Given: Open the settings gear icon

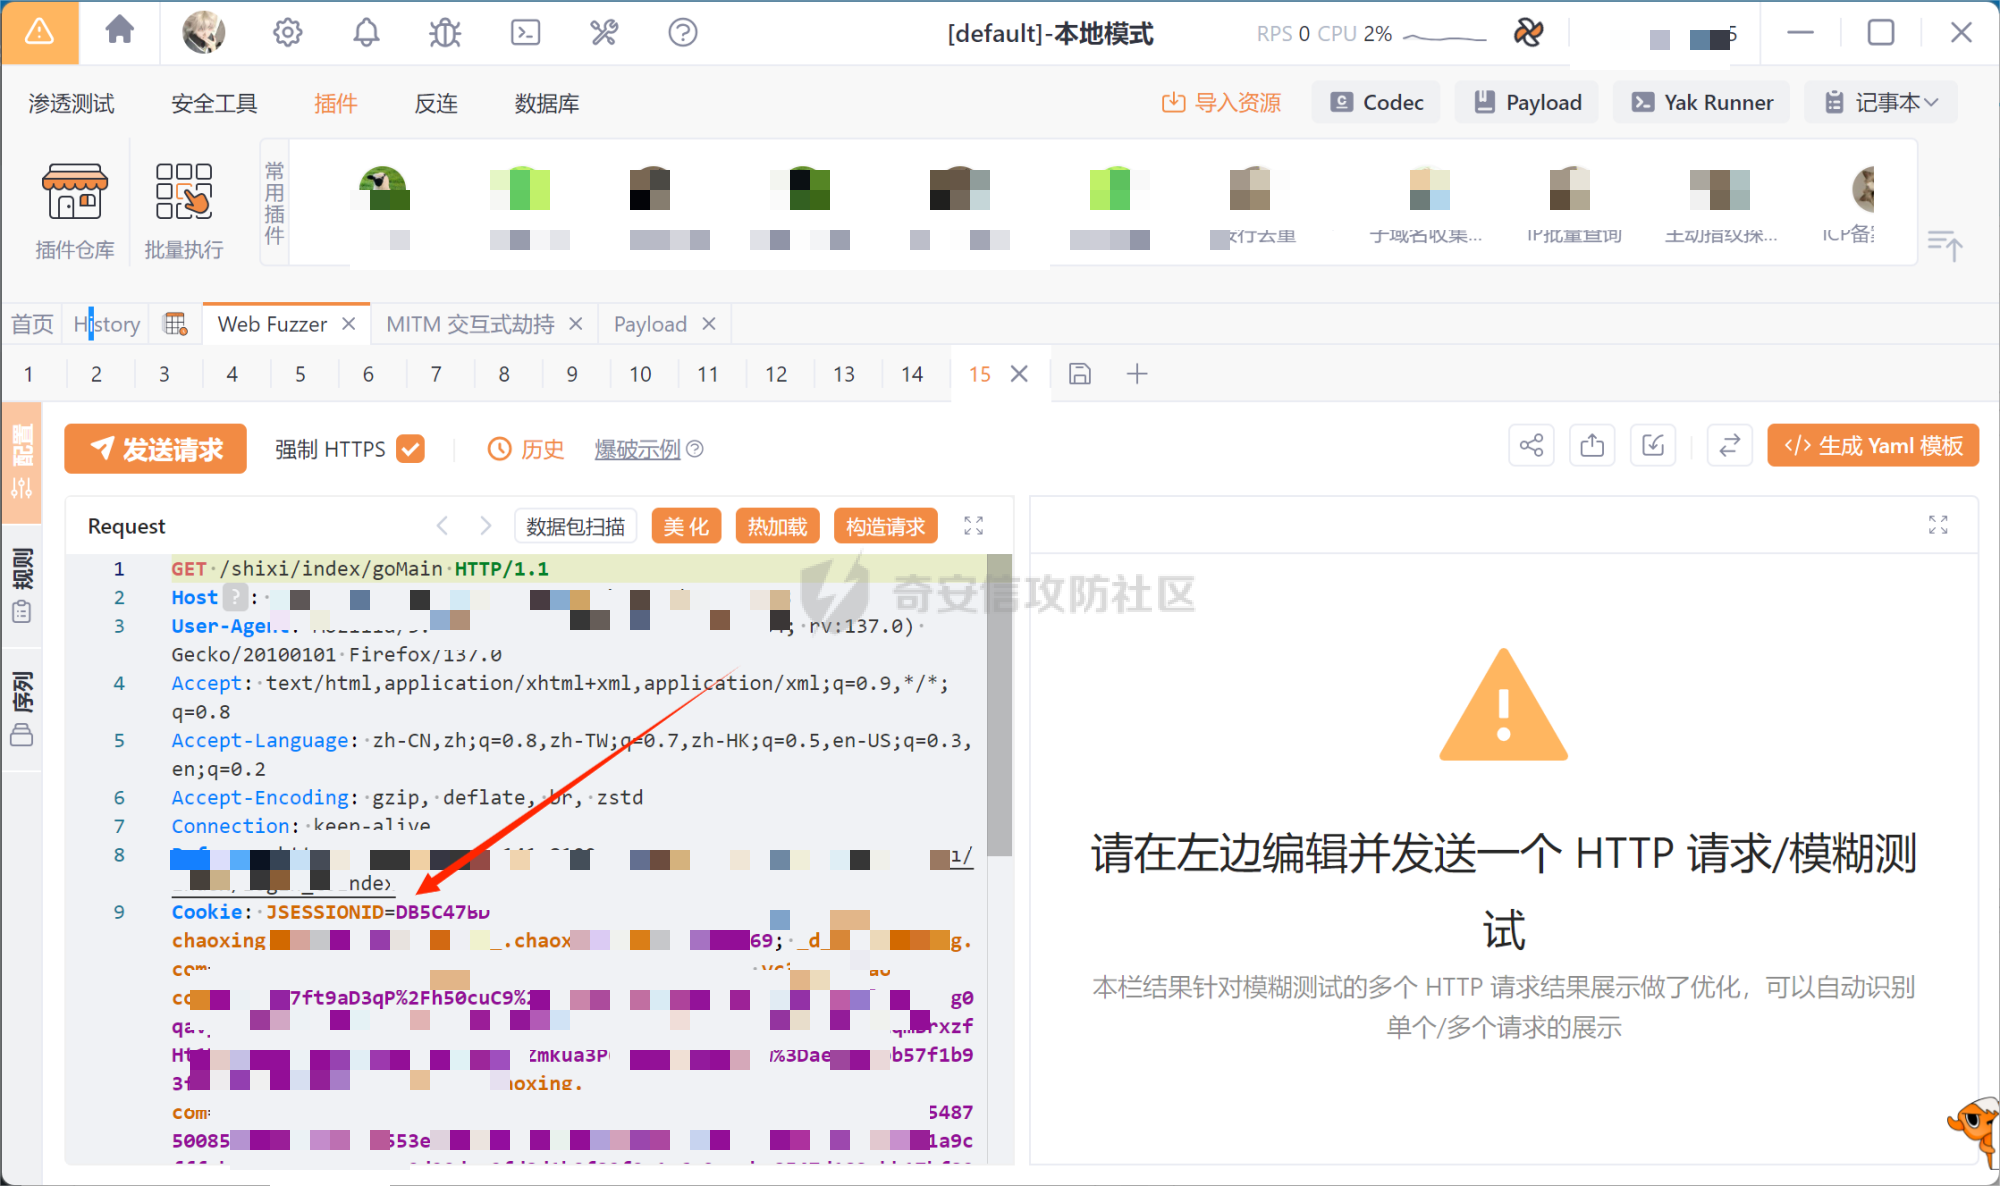Looking at the screenshot, I should pos(287,33).
